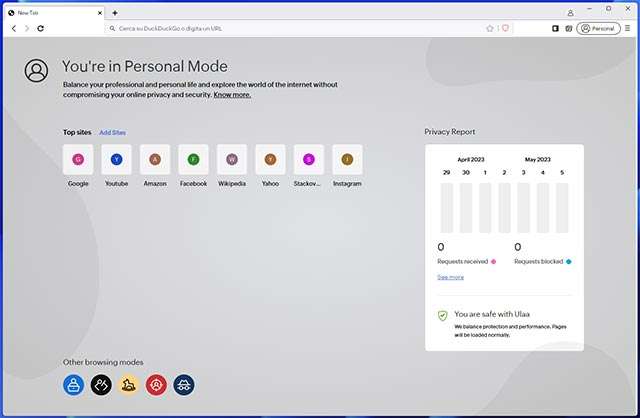Open the hamburger main menu
This screenshot has width=640, height=418.
627,28
